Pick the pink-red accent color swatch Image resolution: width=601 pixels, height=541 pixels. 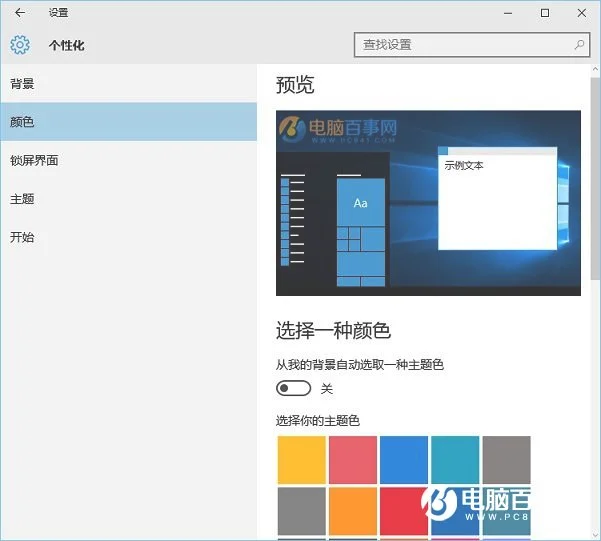(x=353, y=460)
